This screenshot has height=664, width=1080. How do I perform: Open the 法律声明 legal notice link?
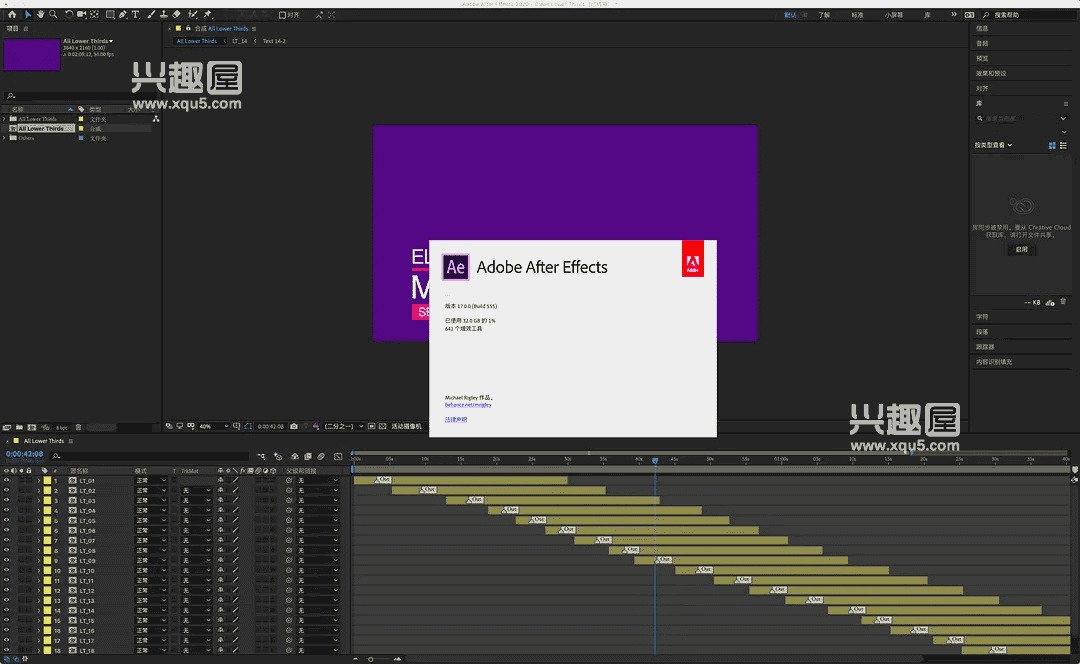pyautogui.click(x=456, y=419)
